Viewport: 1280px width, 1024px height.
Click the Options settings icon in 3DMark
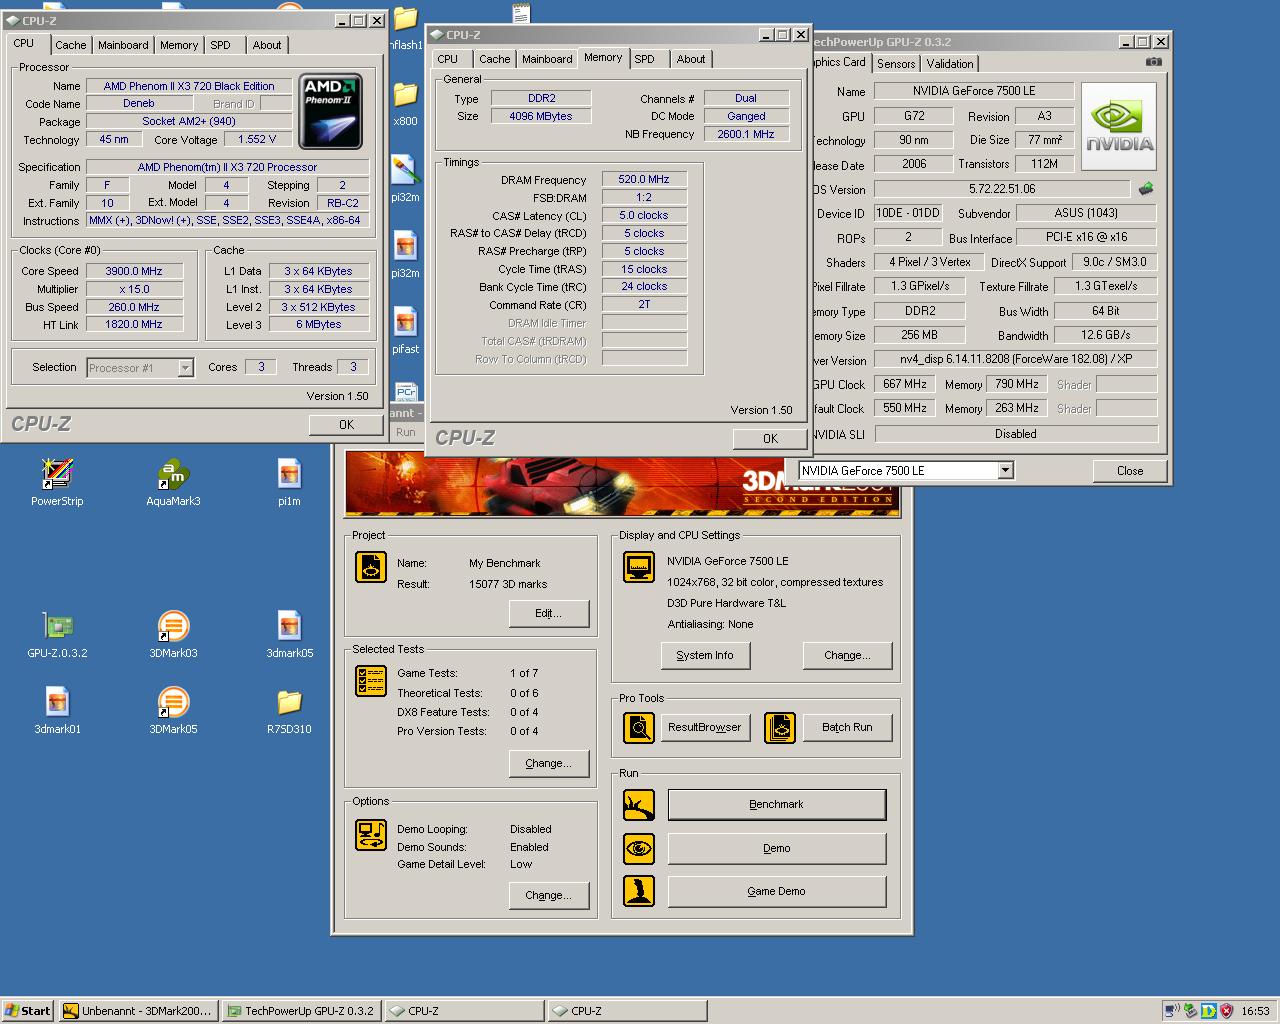click(371, 834)
